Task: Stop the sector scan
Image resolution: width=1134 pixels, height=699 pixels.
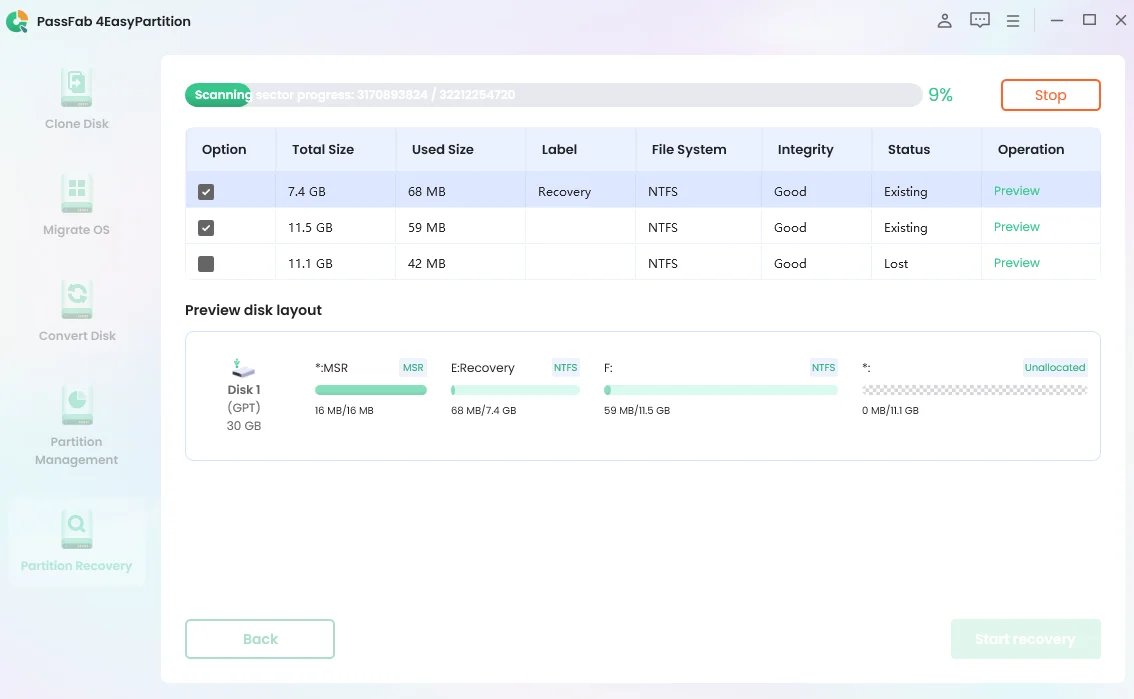Action: click(1050, 95)
